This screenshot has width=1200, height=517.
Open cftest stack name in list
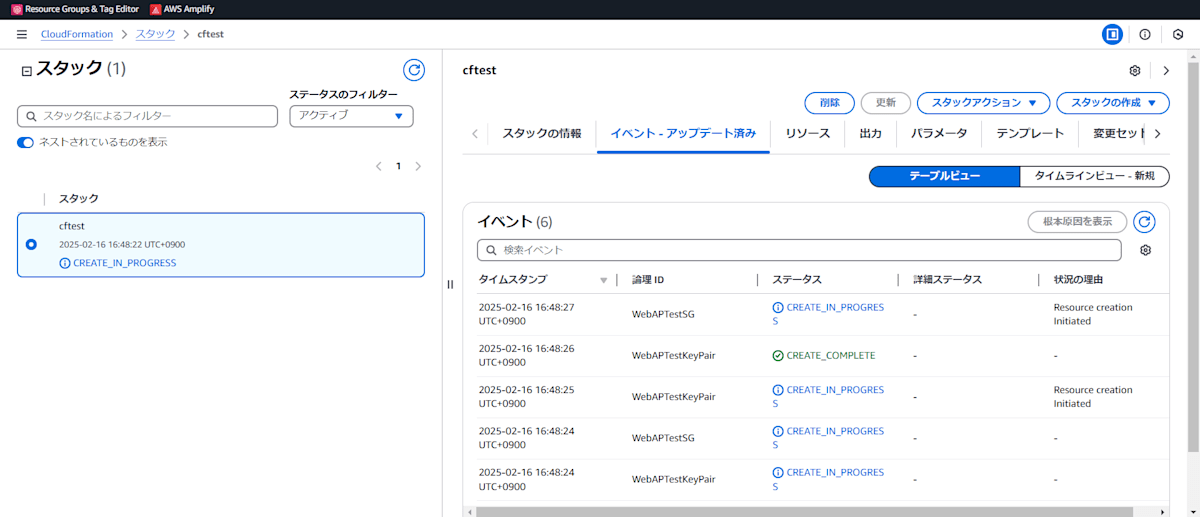(x=72, y=226)
